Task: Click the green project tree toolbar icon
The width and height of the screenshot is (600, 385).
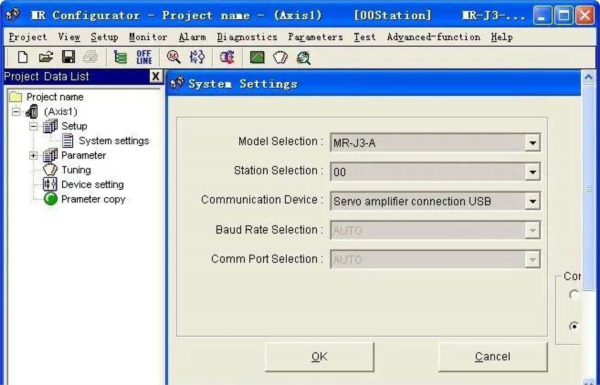Action: tap(120, 57)
